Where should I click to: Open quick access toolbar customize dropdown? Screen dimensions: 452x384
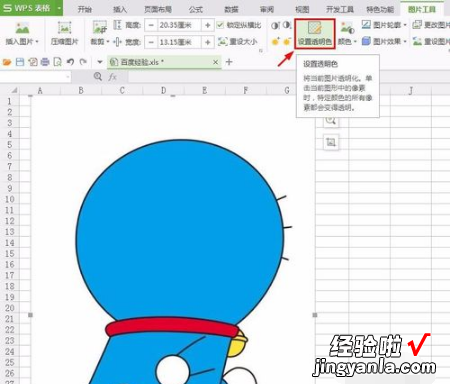click(100, 62)
